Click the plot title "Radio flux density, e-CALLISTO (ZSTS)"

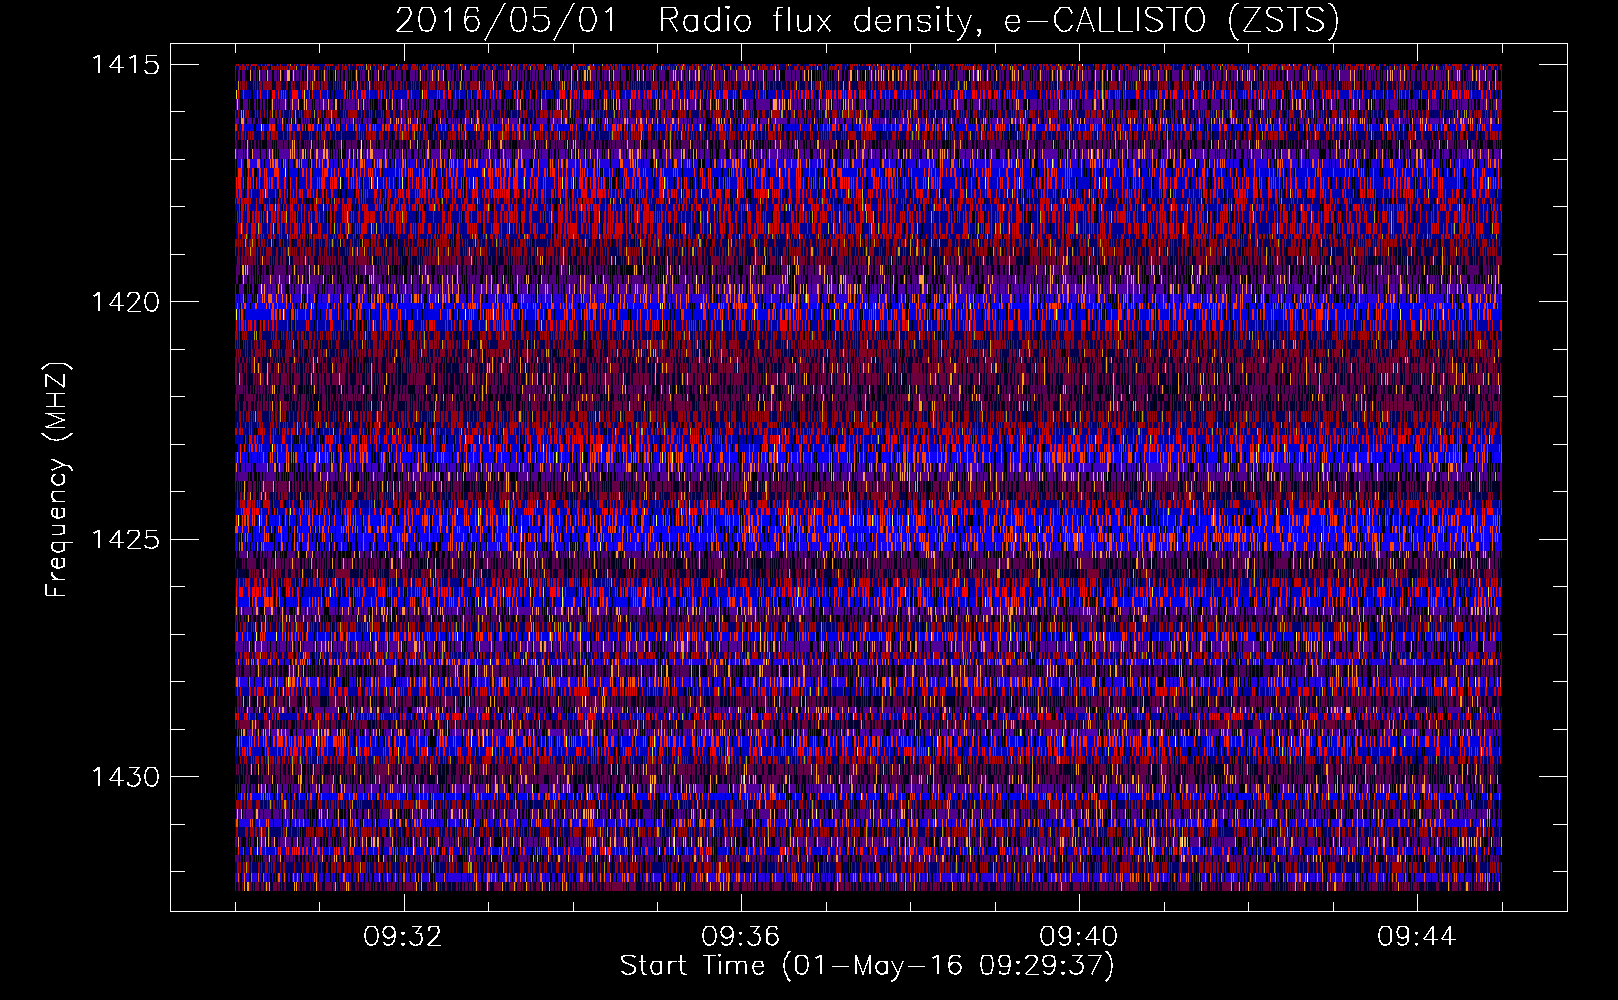[999, 21]
